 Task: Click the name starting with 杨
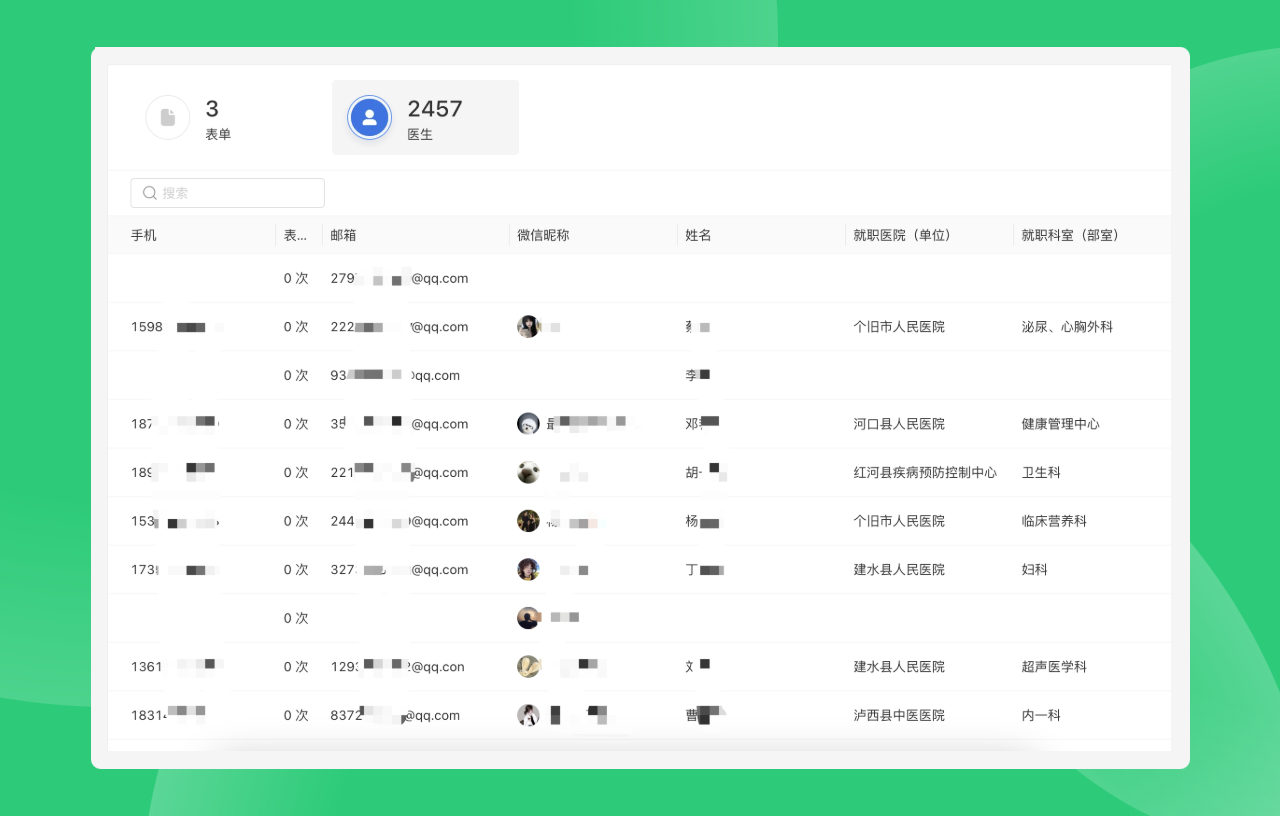coord(703,521)
